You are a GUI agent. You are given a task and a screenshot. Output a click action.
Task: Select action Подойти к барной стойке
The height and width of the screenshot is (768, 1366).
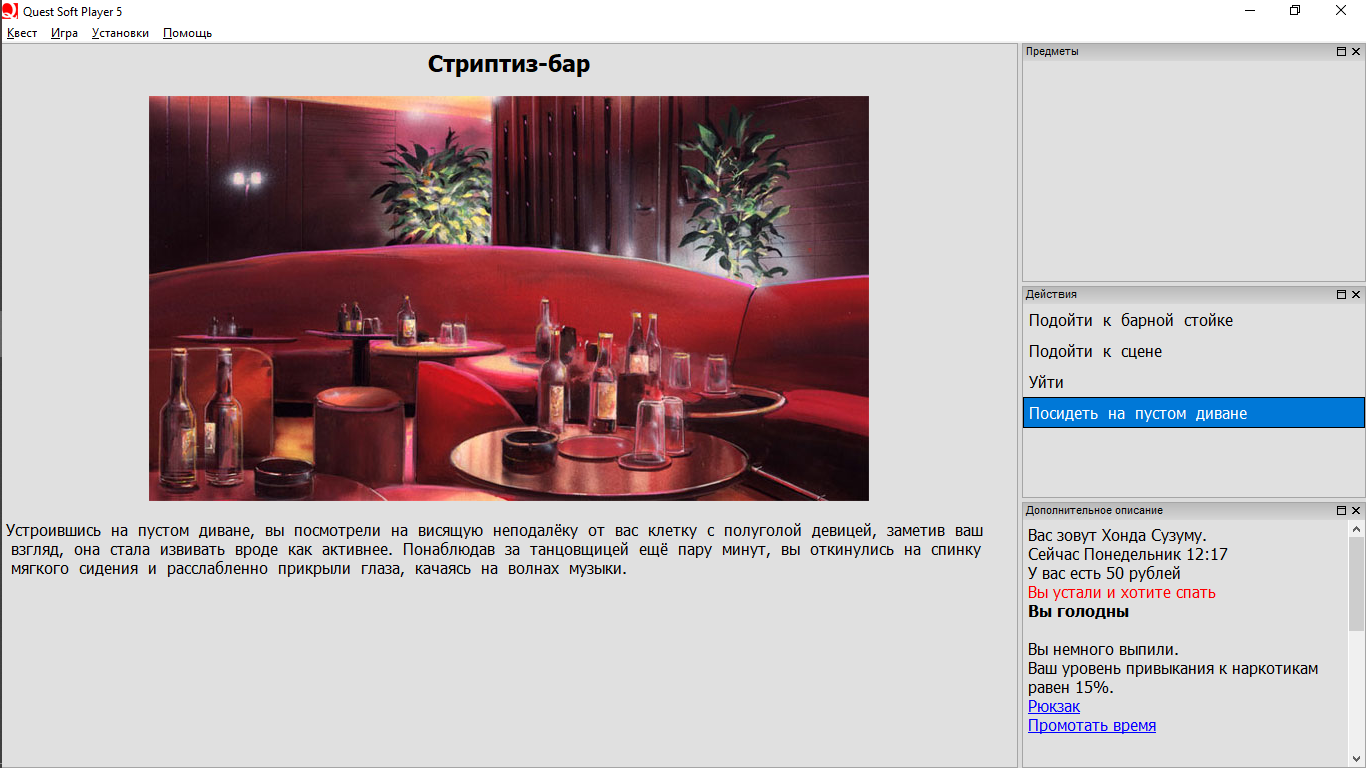point(1193,321)
